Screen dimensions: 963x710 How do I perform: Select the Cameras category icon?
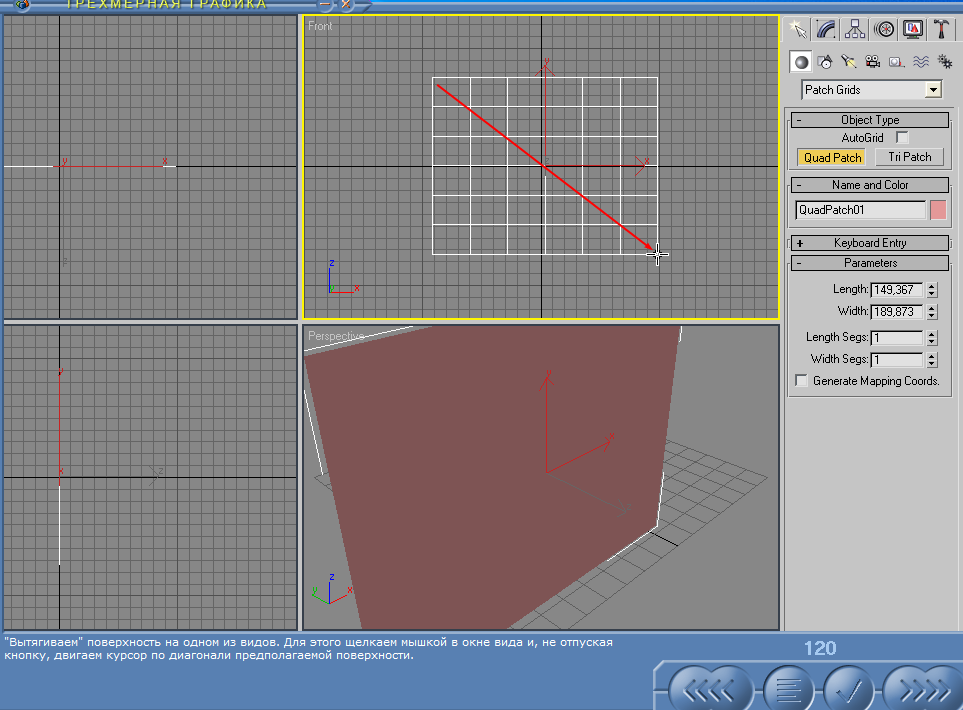point(873,62)
